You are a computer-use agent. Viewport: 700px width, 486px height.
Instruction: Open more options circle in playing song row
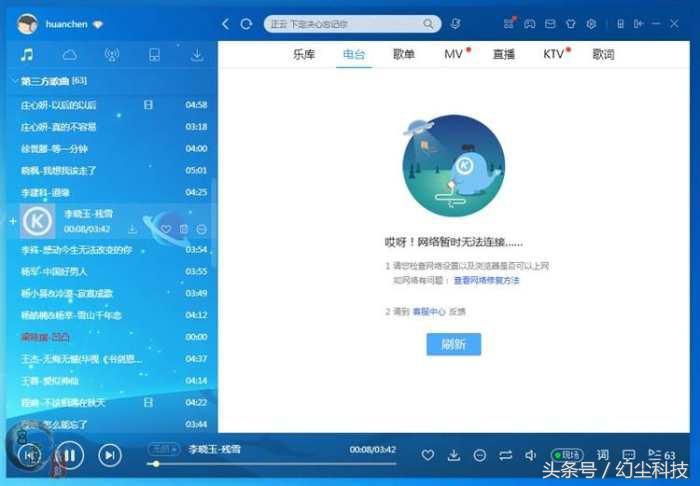coord(201,229)
